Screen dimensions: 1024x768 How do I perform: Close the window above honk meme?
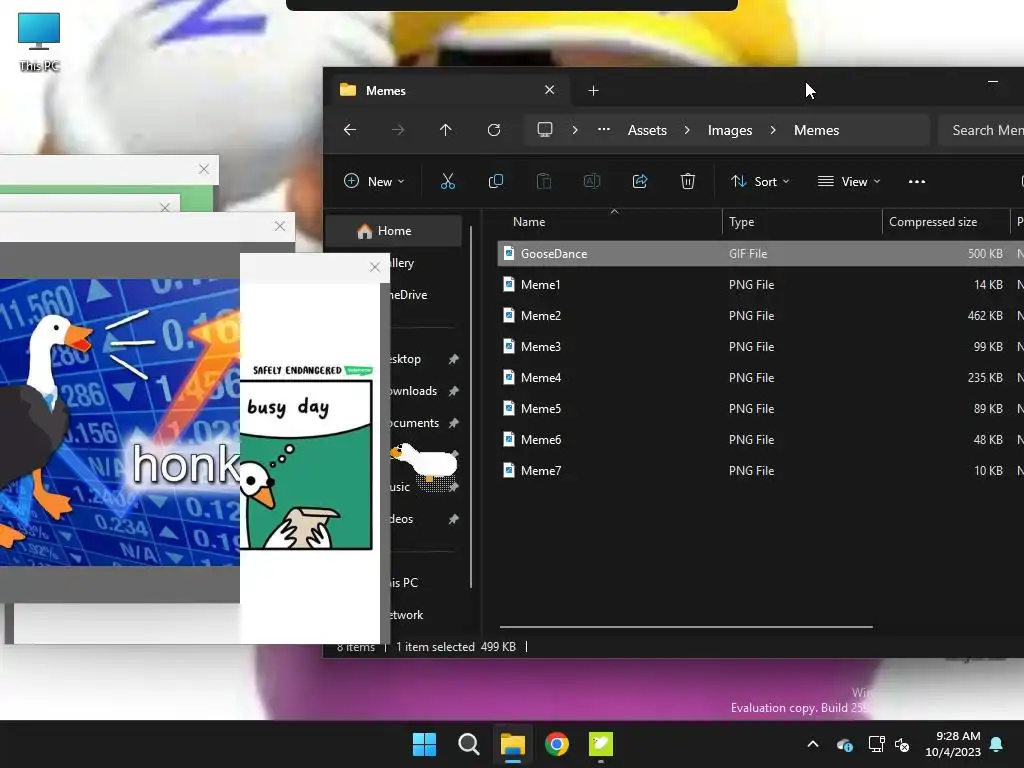[x=280, y=226]
